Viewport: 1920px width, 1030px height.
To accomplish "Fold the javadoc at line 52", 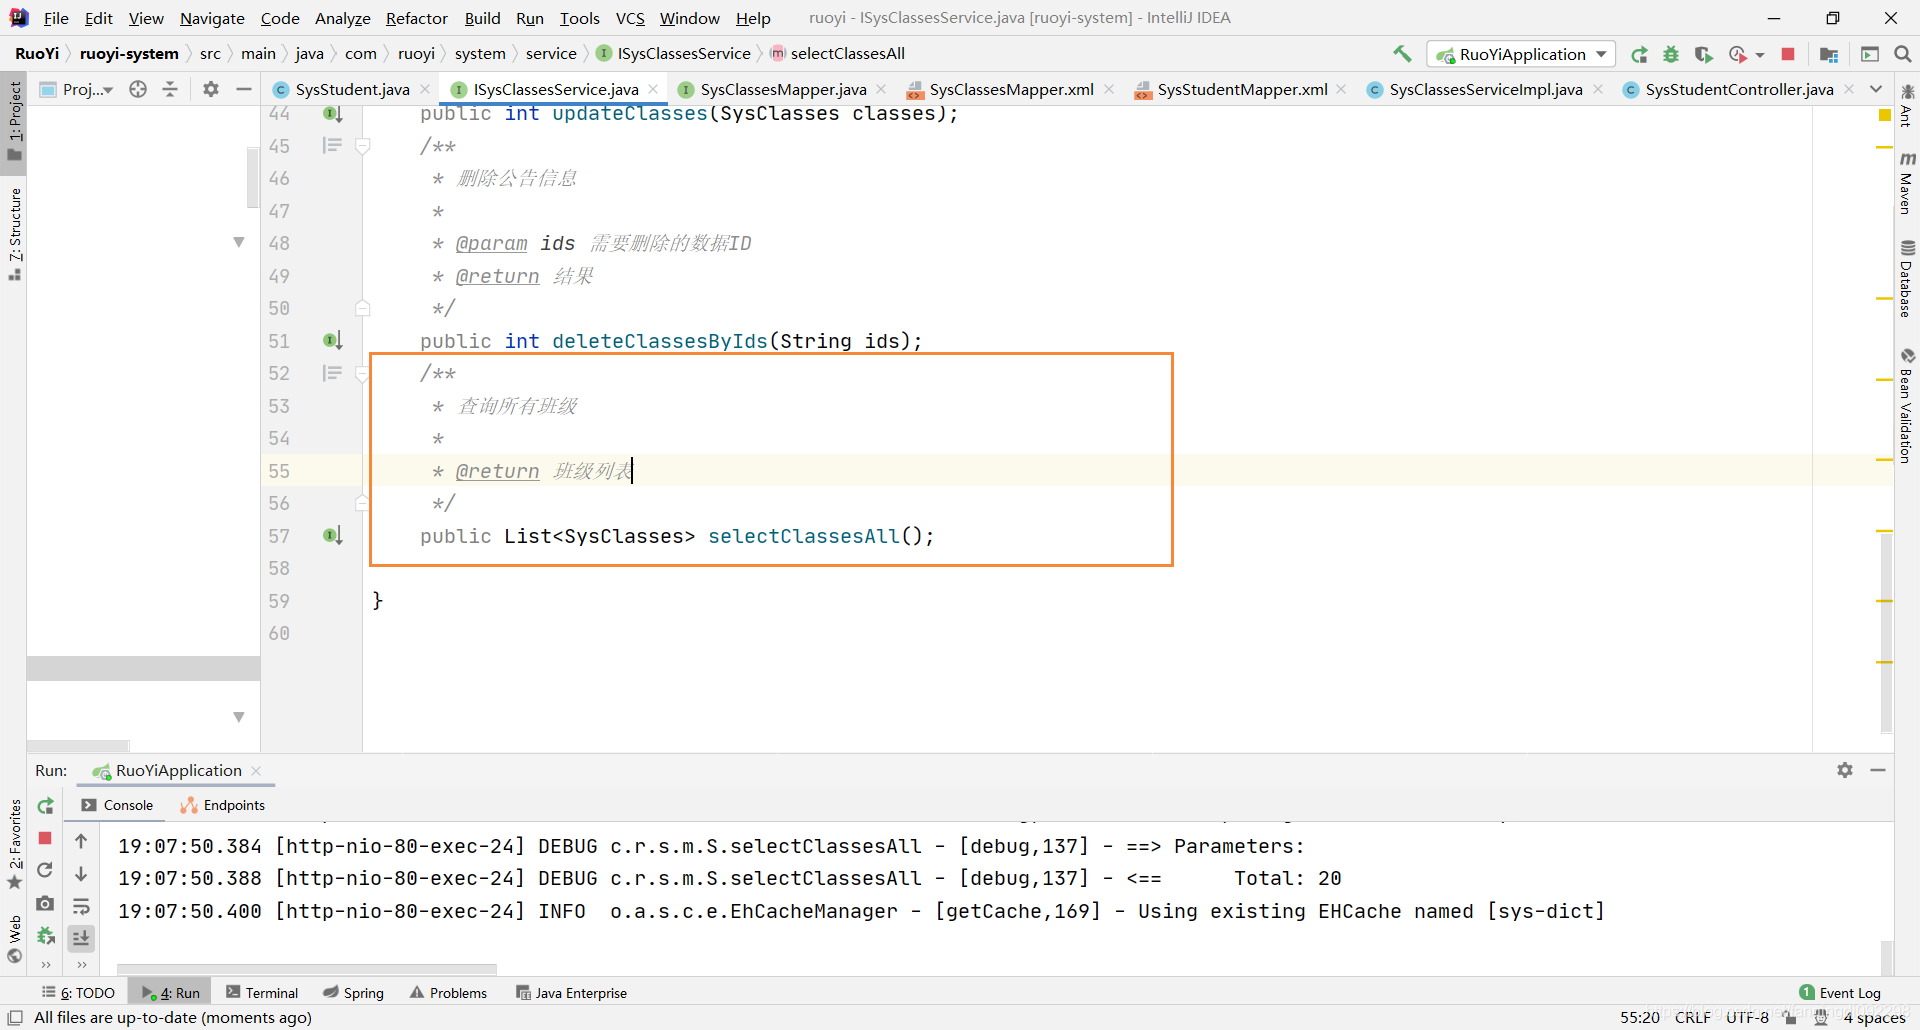I will point(362,373).
